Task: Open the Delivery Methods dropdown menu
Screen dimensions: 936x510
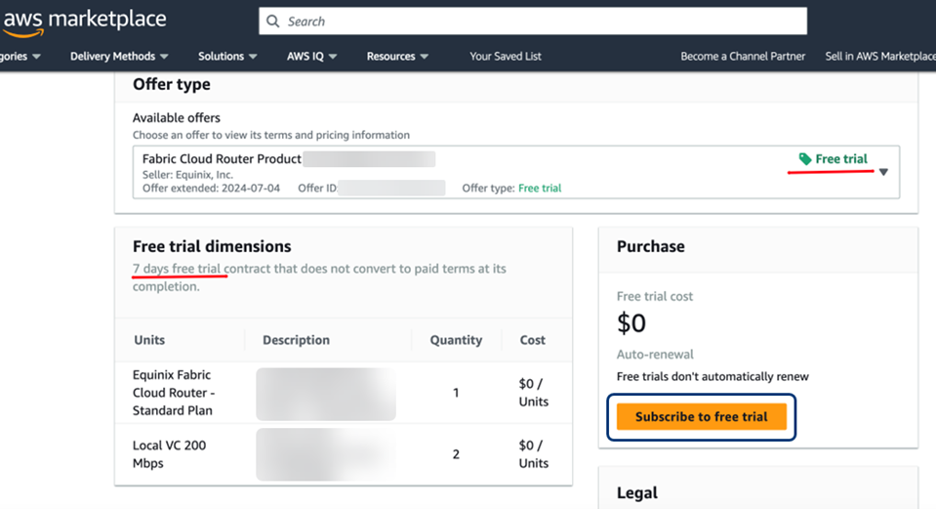Action: tap(119, 56)
